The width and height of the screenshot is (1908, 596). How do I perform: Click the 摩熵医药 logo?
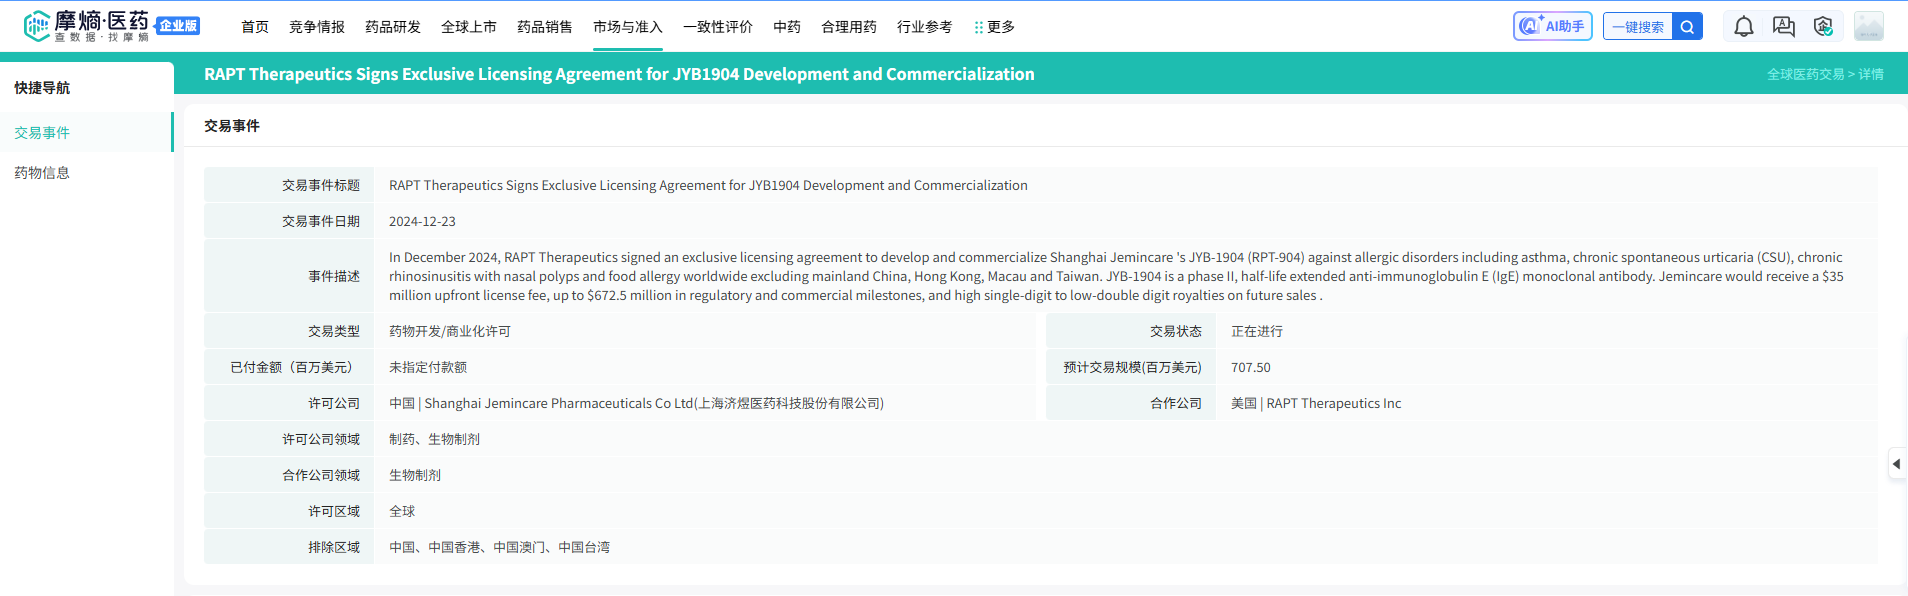86,26
